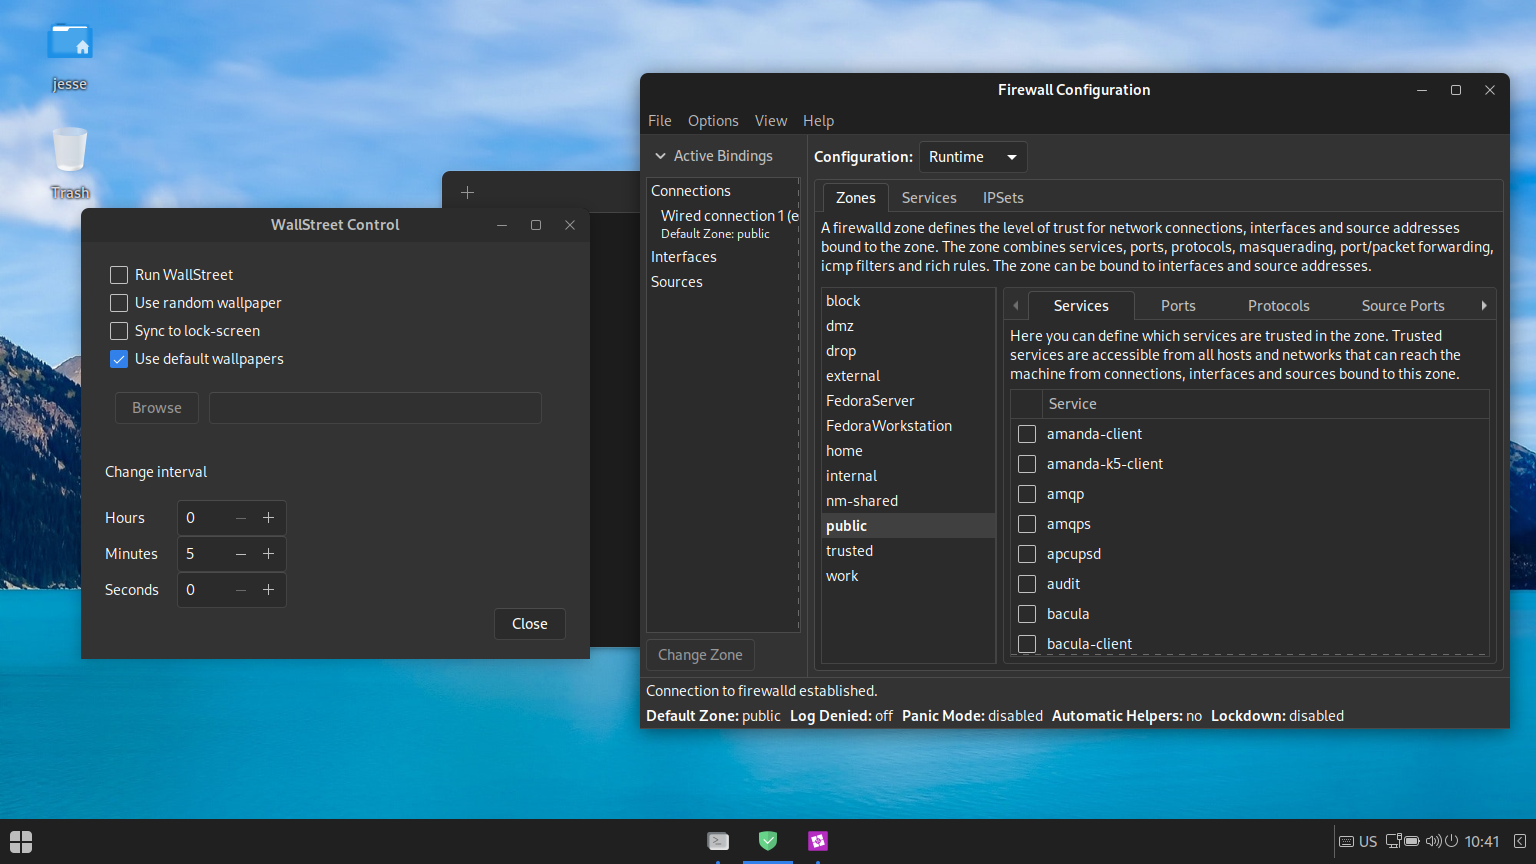Click the wallpaper path input field
The height and width of the screenshot is (864, 1536).
click(x=375, y=408)
